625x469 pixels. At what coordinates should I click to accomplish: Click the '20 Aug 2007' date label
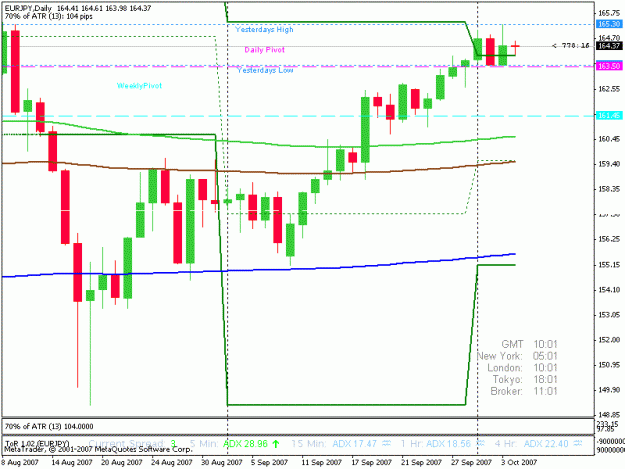coord(122,462)
